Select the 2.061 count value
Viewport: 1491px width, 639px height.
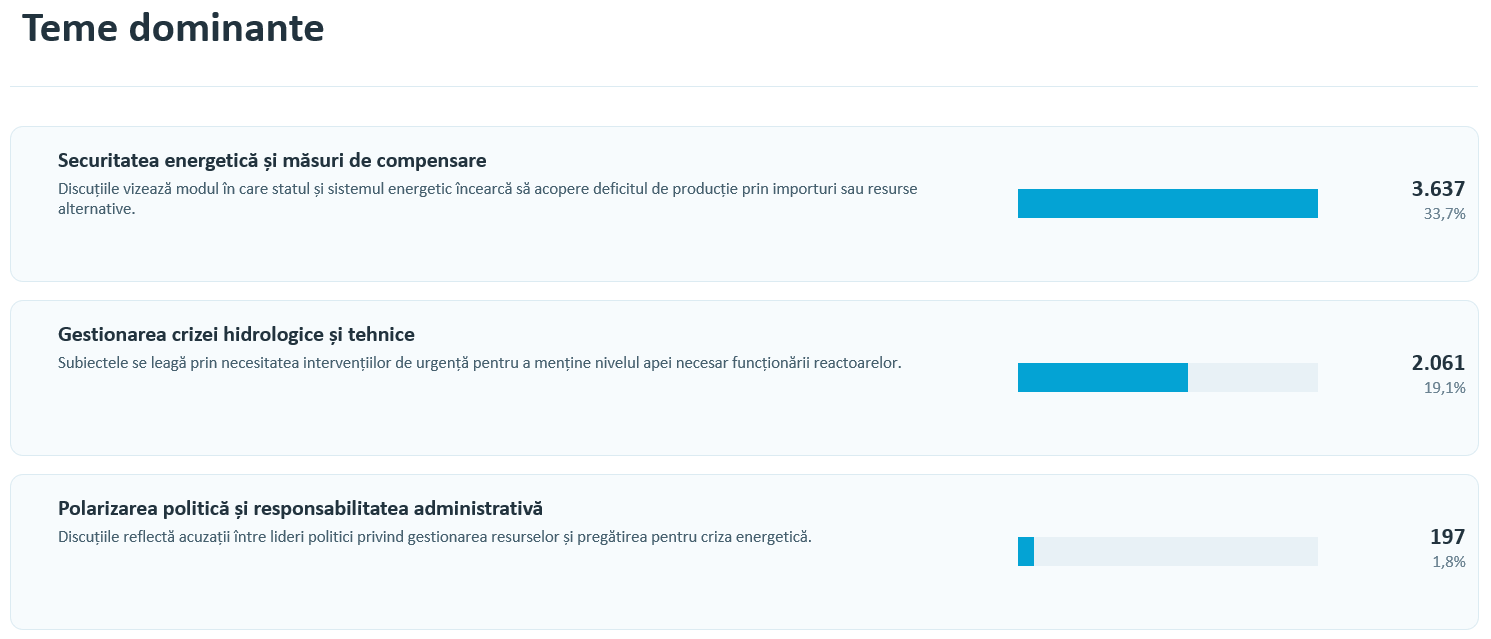(x=1438, y=363)
